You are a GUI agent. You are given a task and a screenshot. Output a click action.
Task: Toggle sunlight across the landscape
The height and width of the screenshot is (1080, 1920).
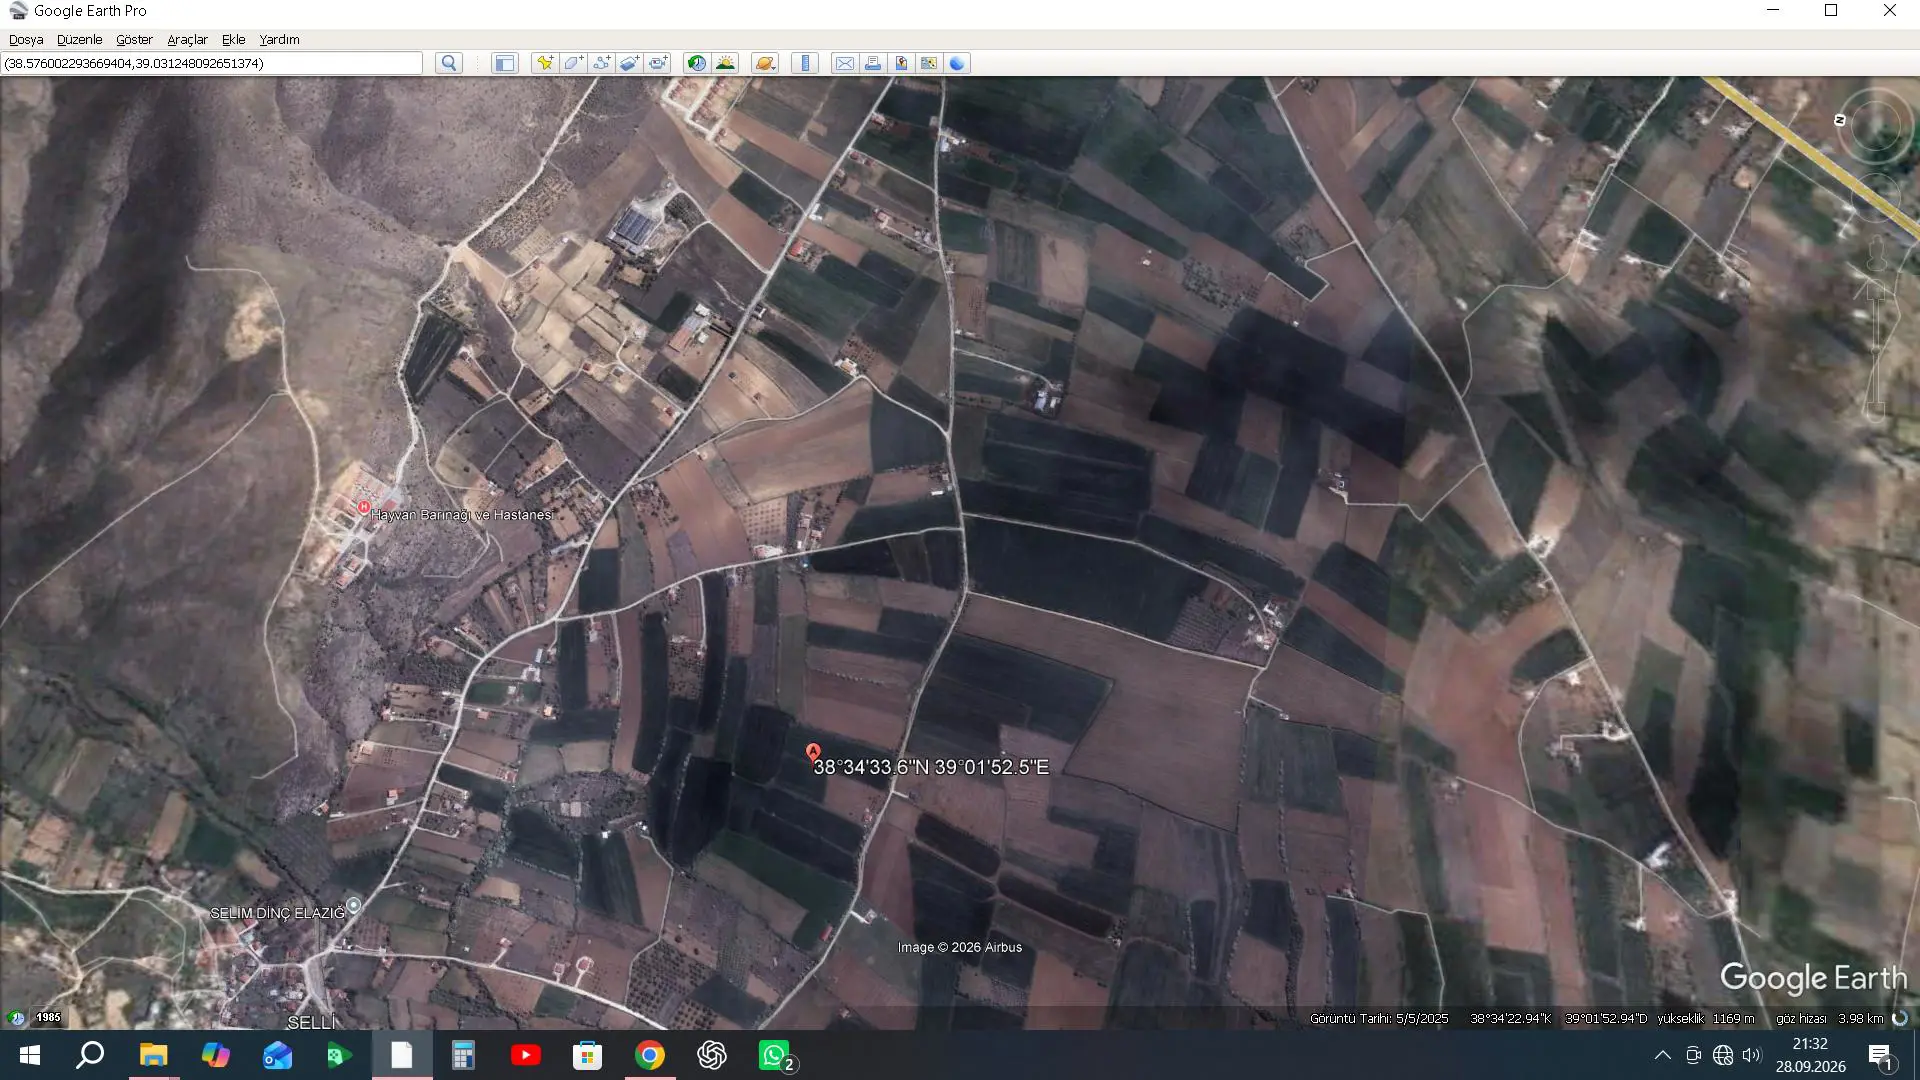(725, 63)
